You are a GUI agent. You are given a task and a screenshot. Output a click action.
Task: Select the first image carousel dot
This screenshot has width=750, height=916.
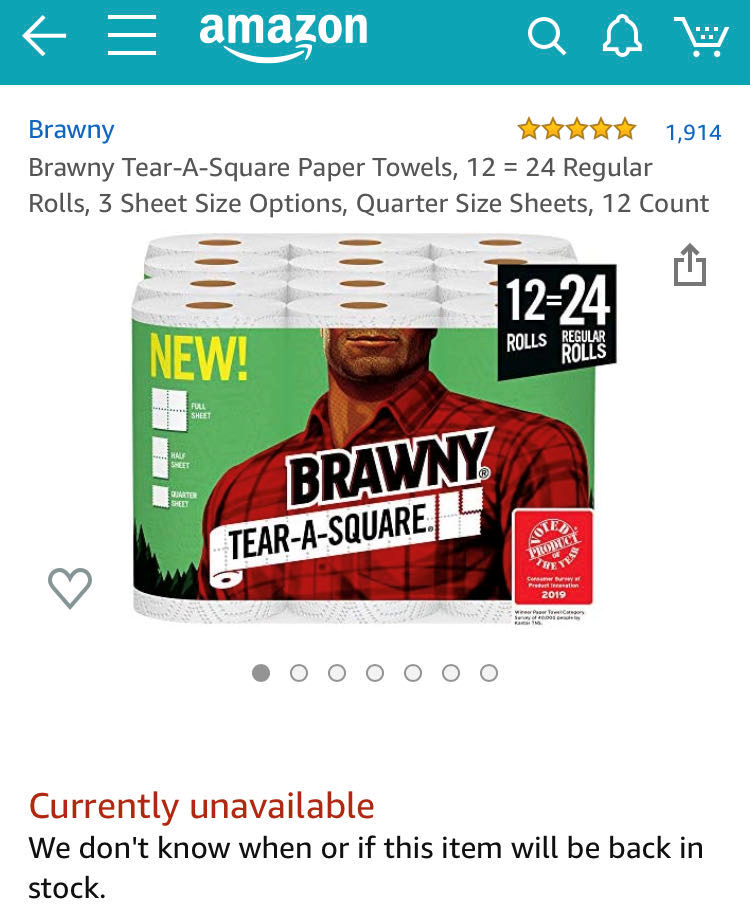click(x=261, y=673)
